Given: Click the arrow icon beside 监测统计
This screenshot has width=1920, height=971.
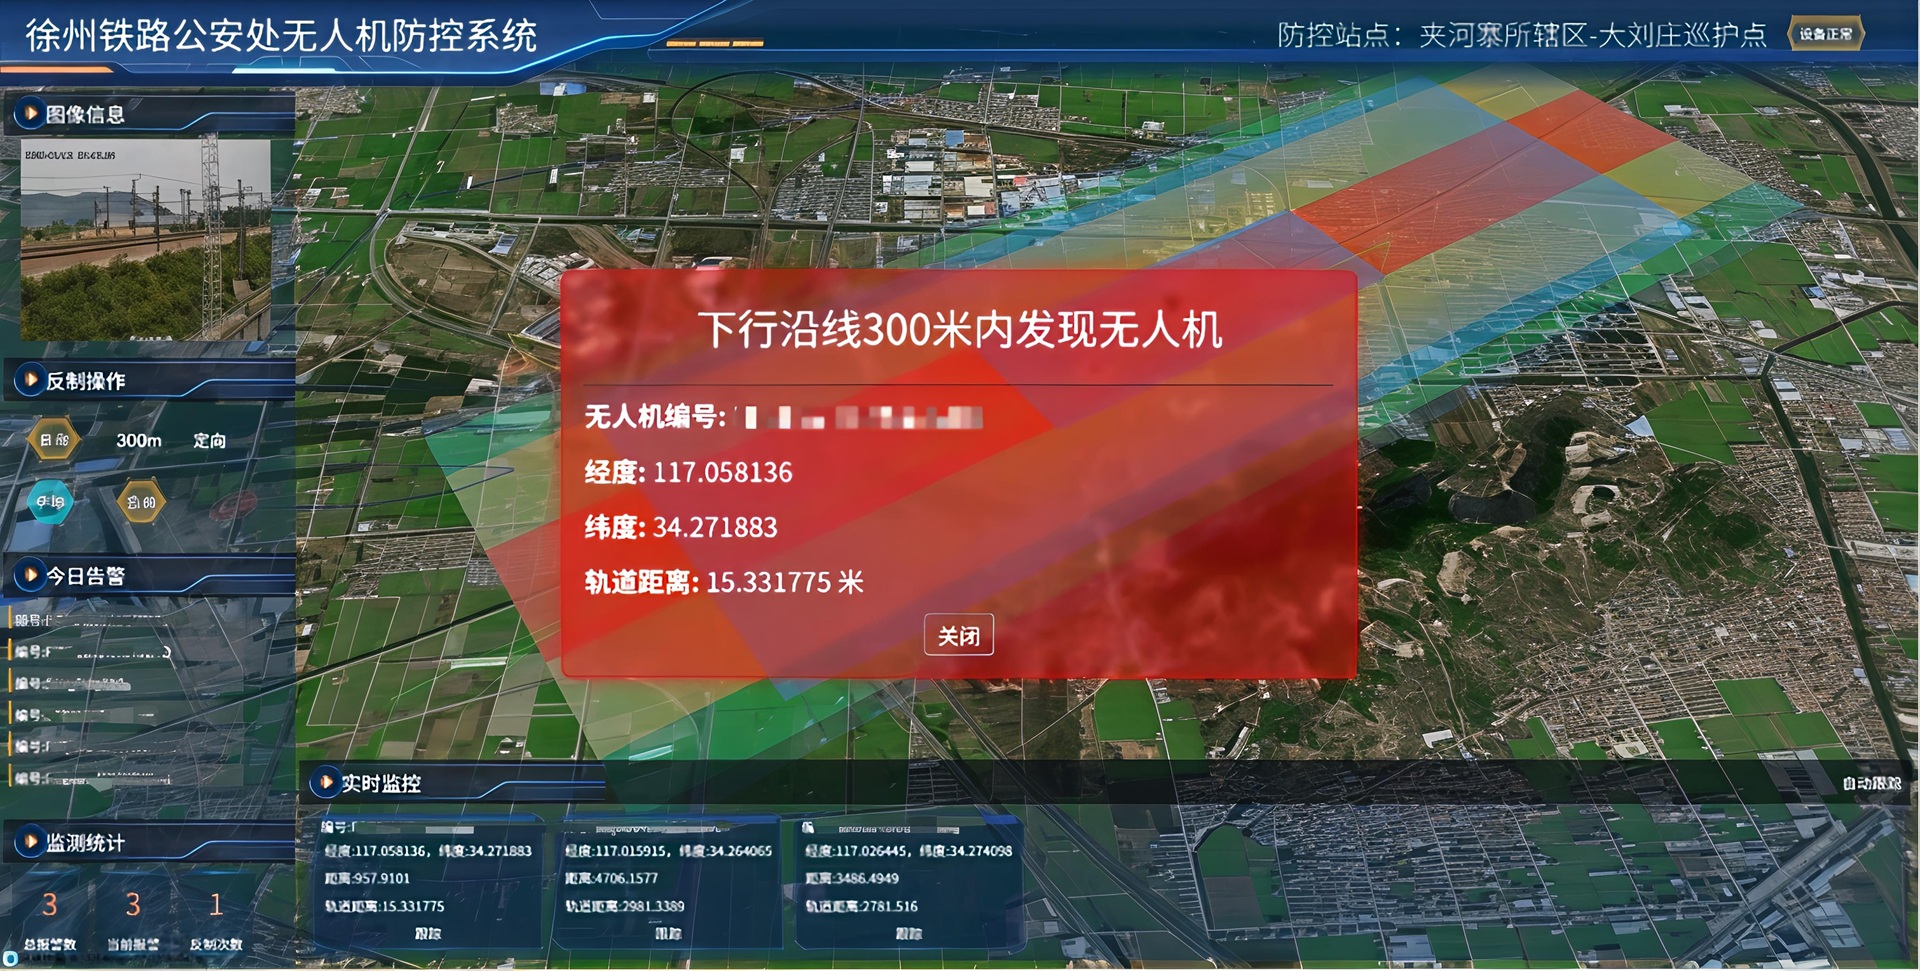Looking at the screenshot, I should pyautogui.click(x=30, y=842).
